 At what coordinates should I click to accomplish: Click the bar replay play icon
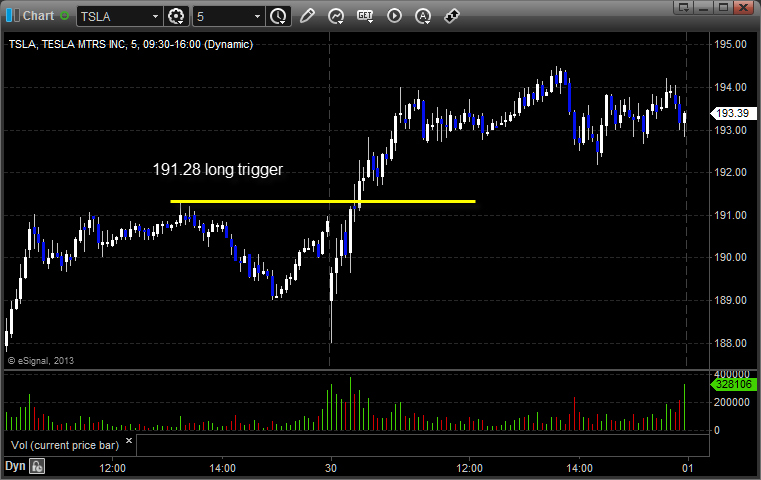394,16
